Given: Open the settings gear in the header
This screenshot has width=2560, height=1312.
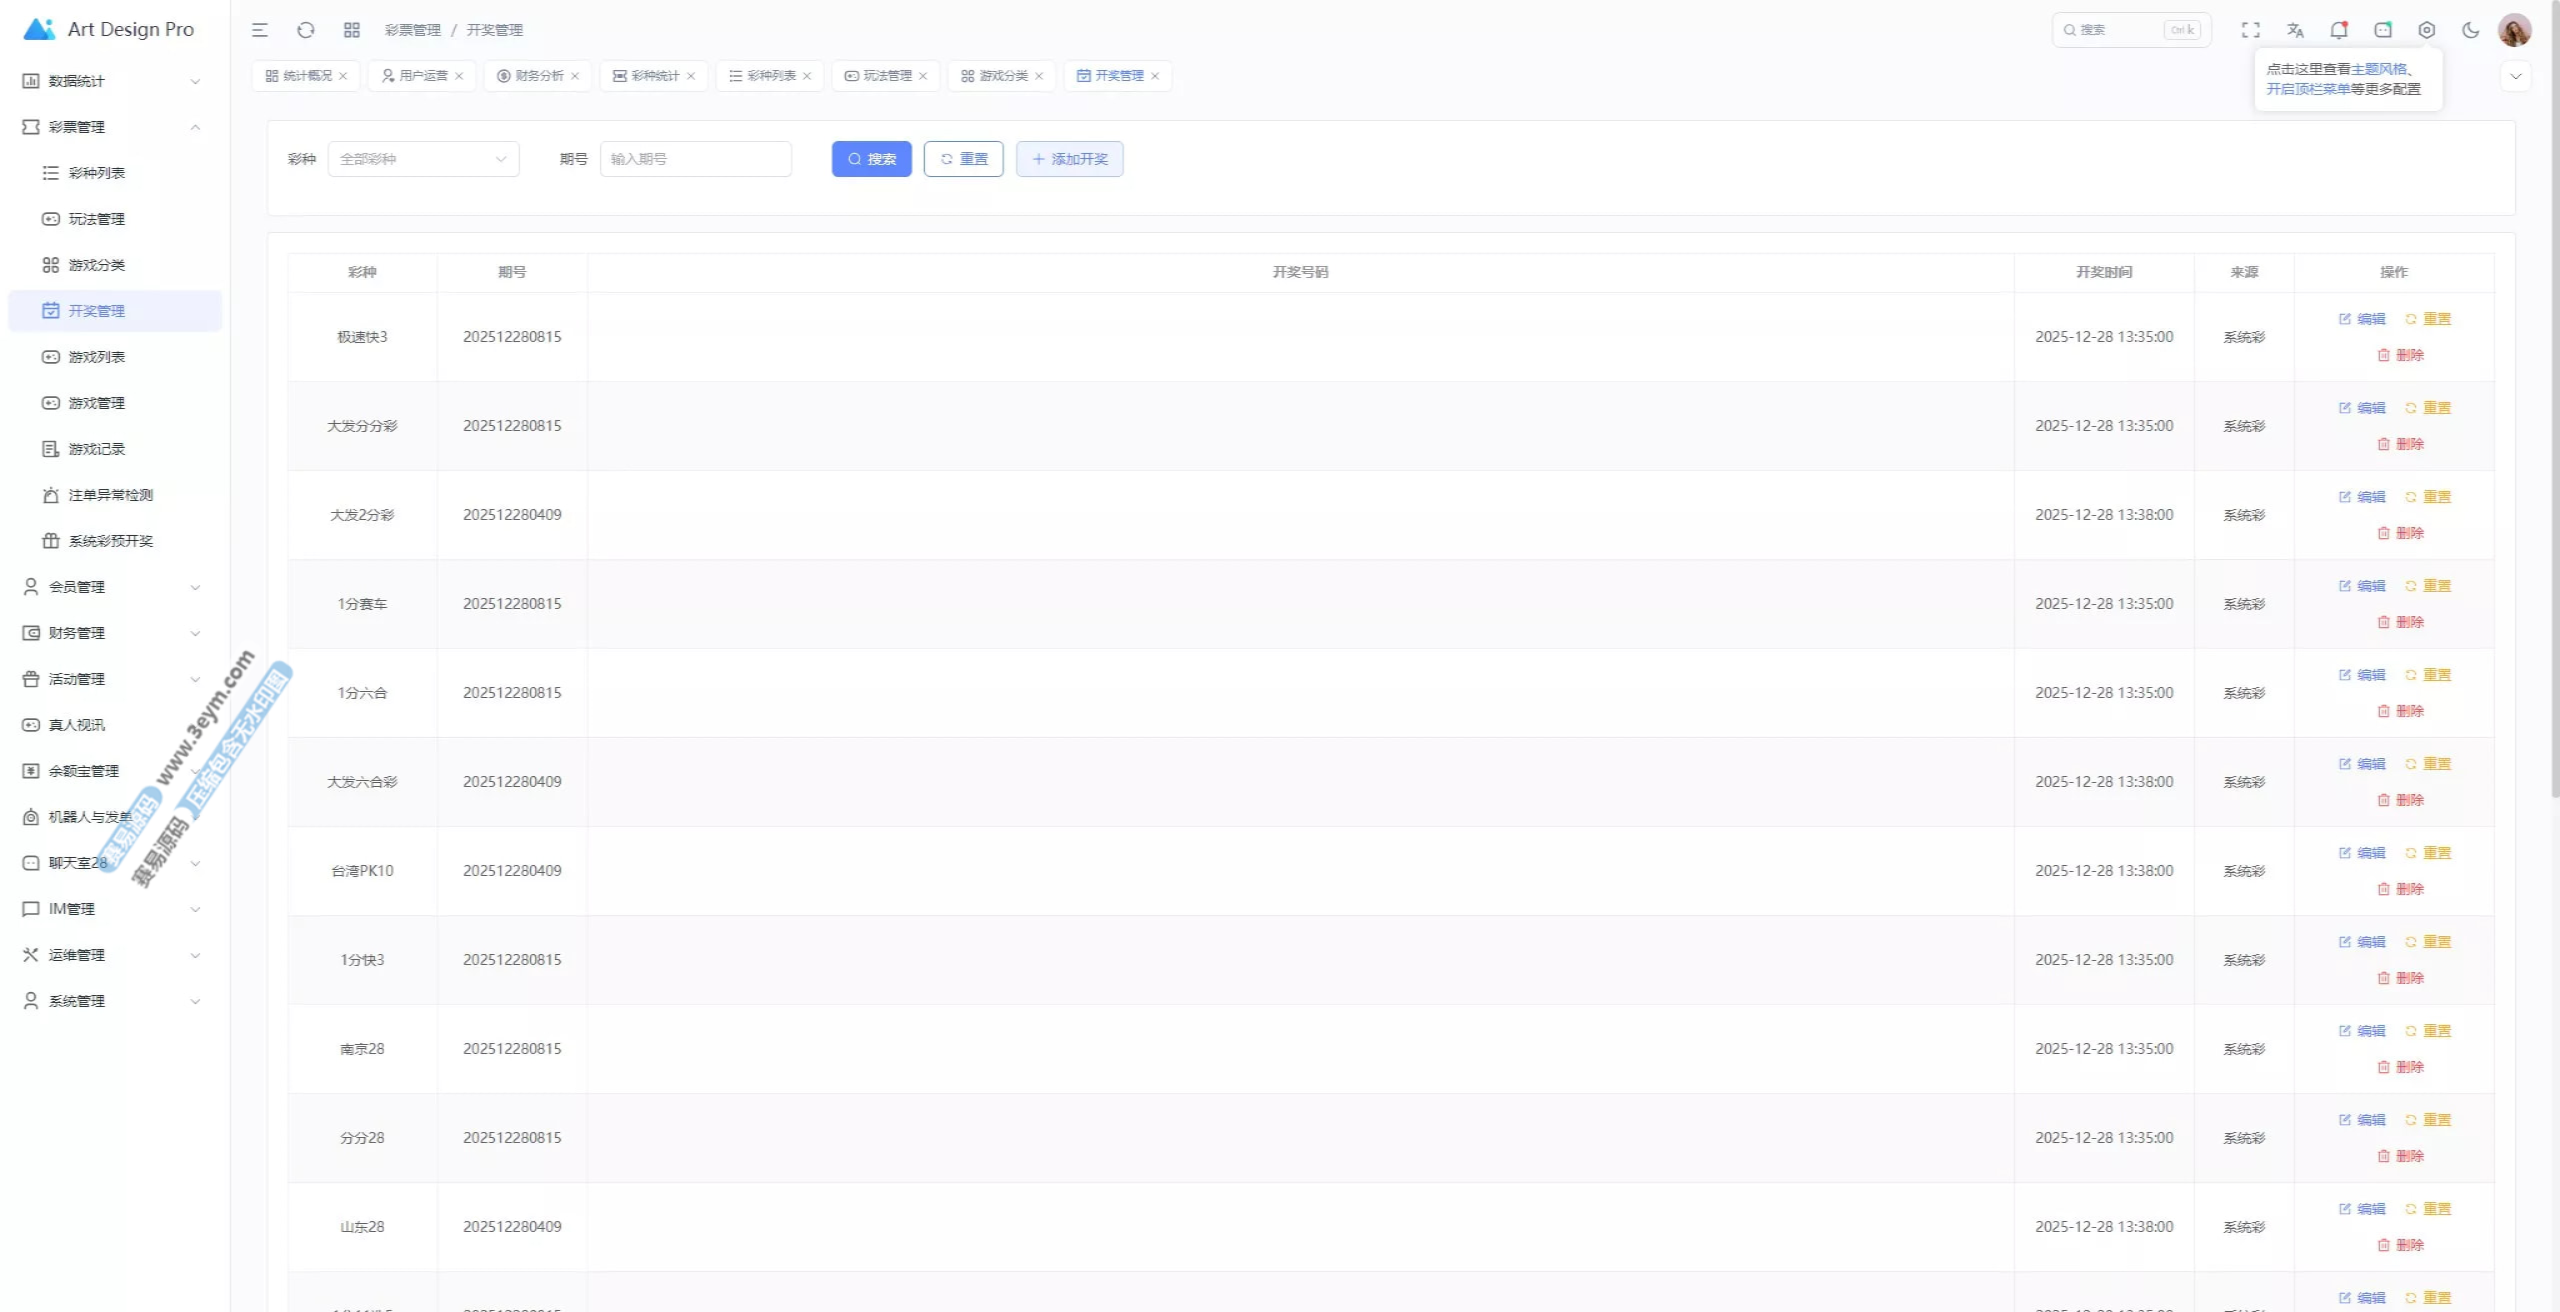Looking at the screenshot, I should (2426, 30).
